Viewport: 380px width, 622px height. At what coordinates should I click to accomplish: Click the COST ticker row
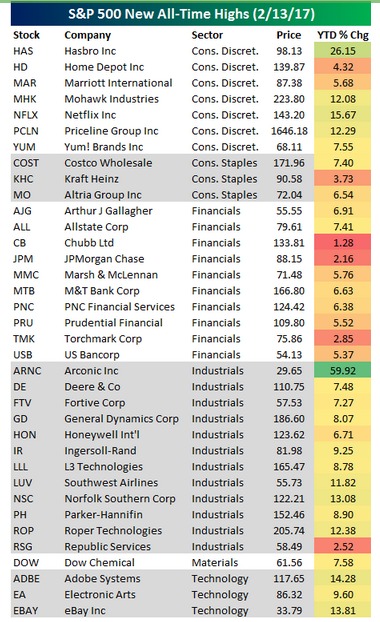[190, 163]
